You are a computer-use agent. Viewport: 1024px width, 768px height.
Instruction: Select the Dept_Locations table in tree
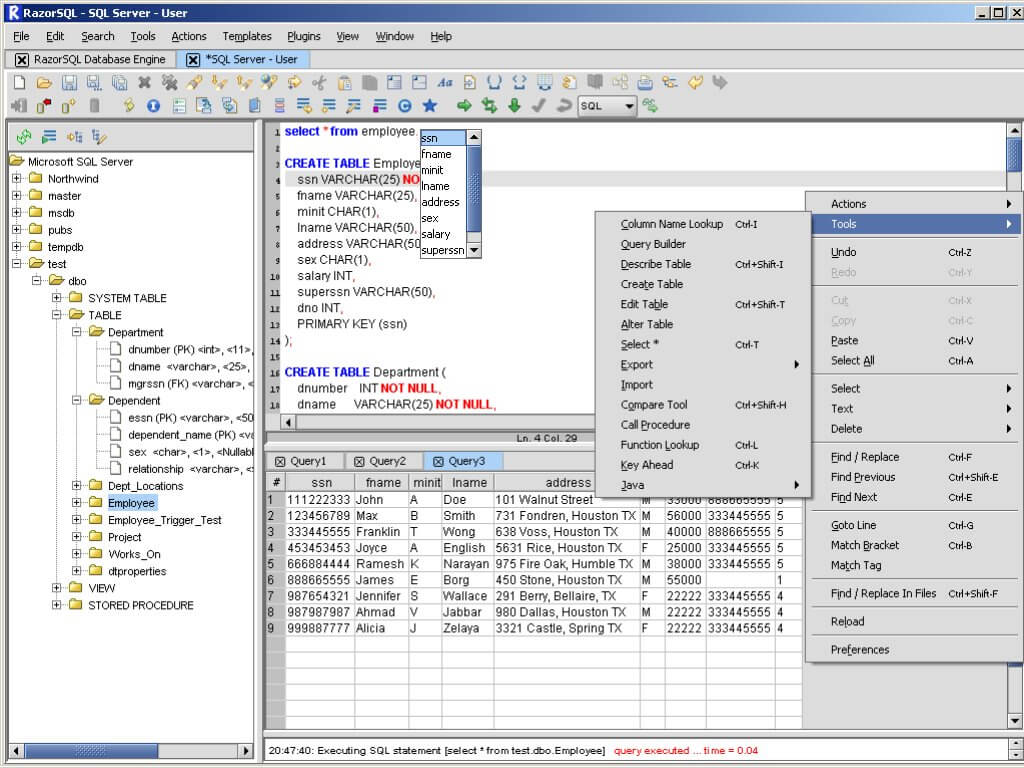(146, 486)
